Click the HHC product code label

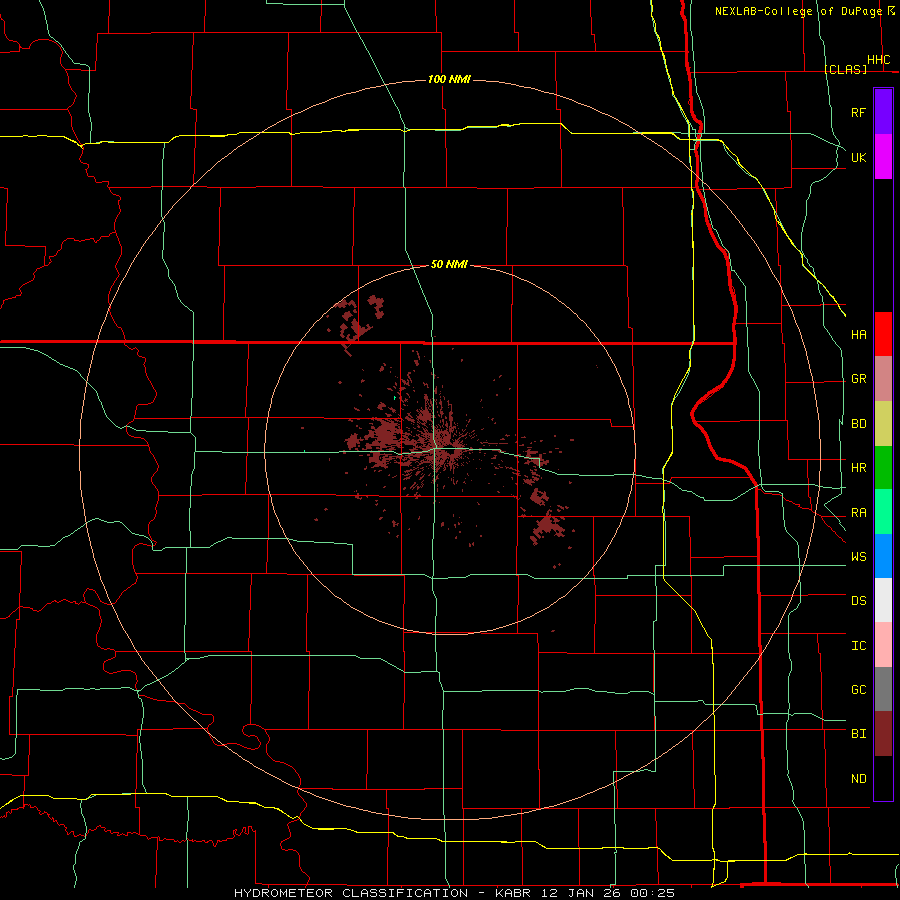tap(878, 60)
